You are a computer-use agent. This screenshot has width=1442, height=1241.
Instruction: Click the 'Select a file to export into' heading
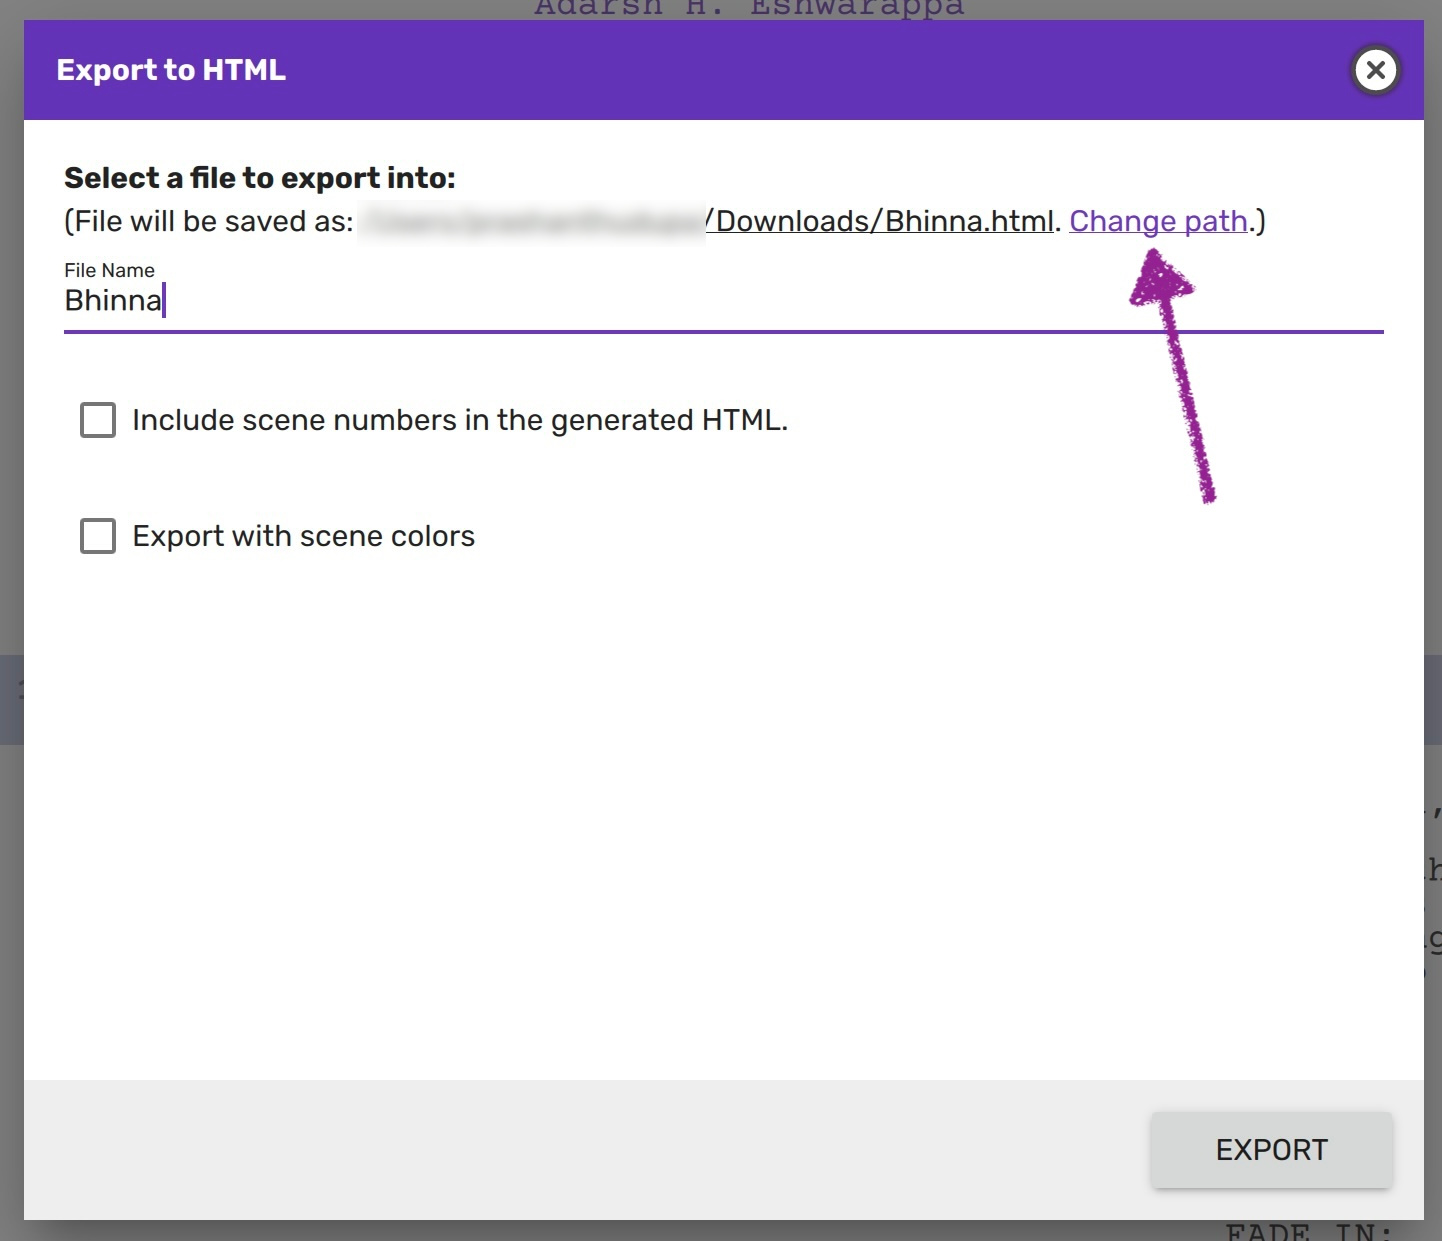coord(260,178)
